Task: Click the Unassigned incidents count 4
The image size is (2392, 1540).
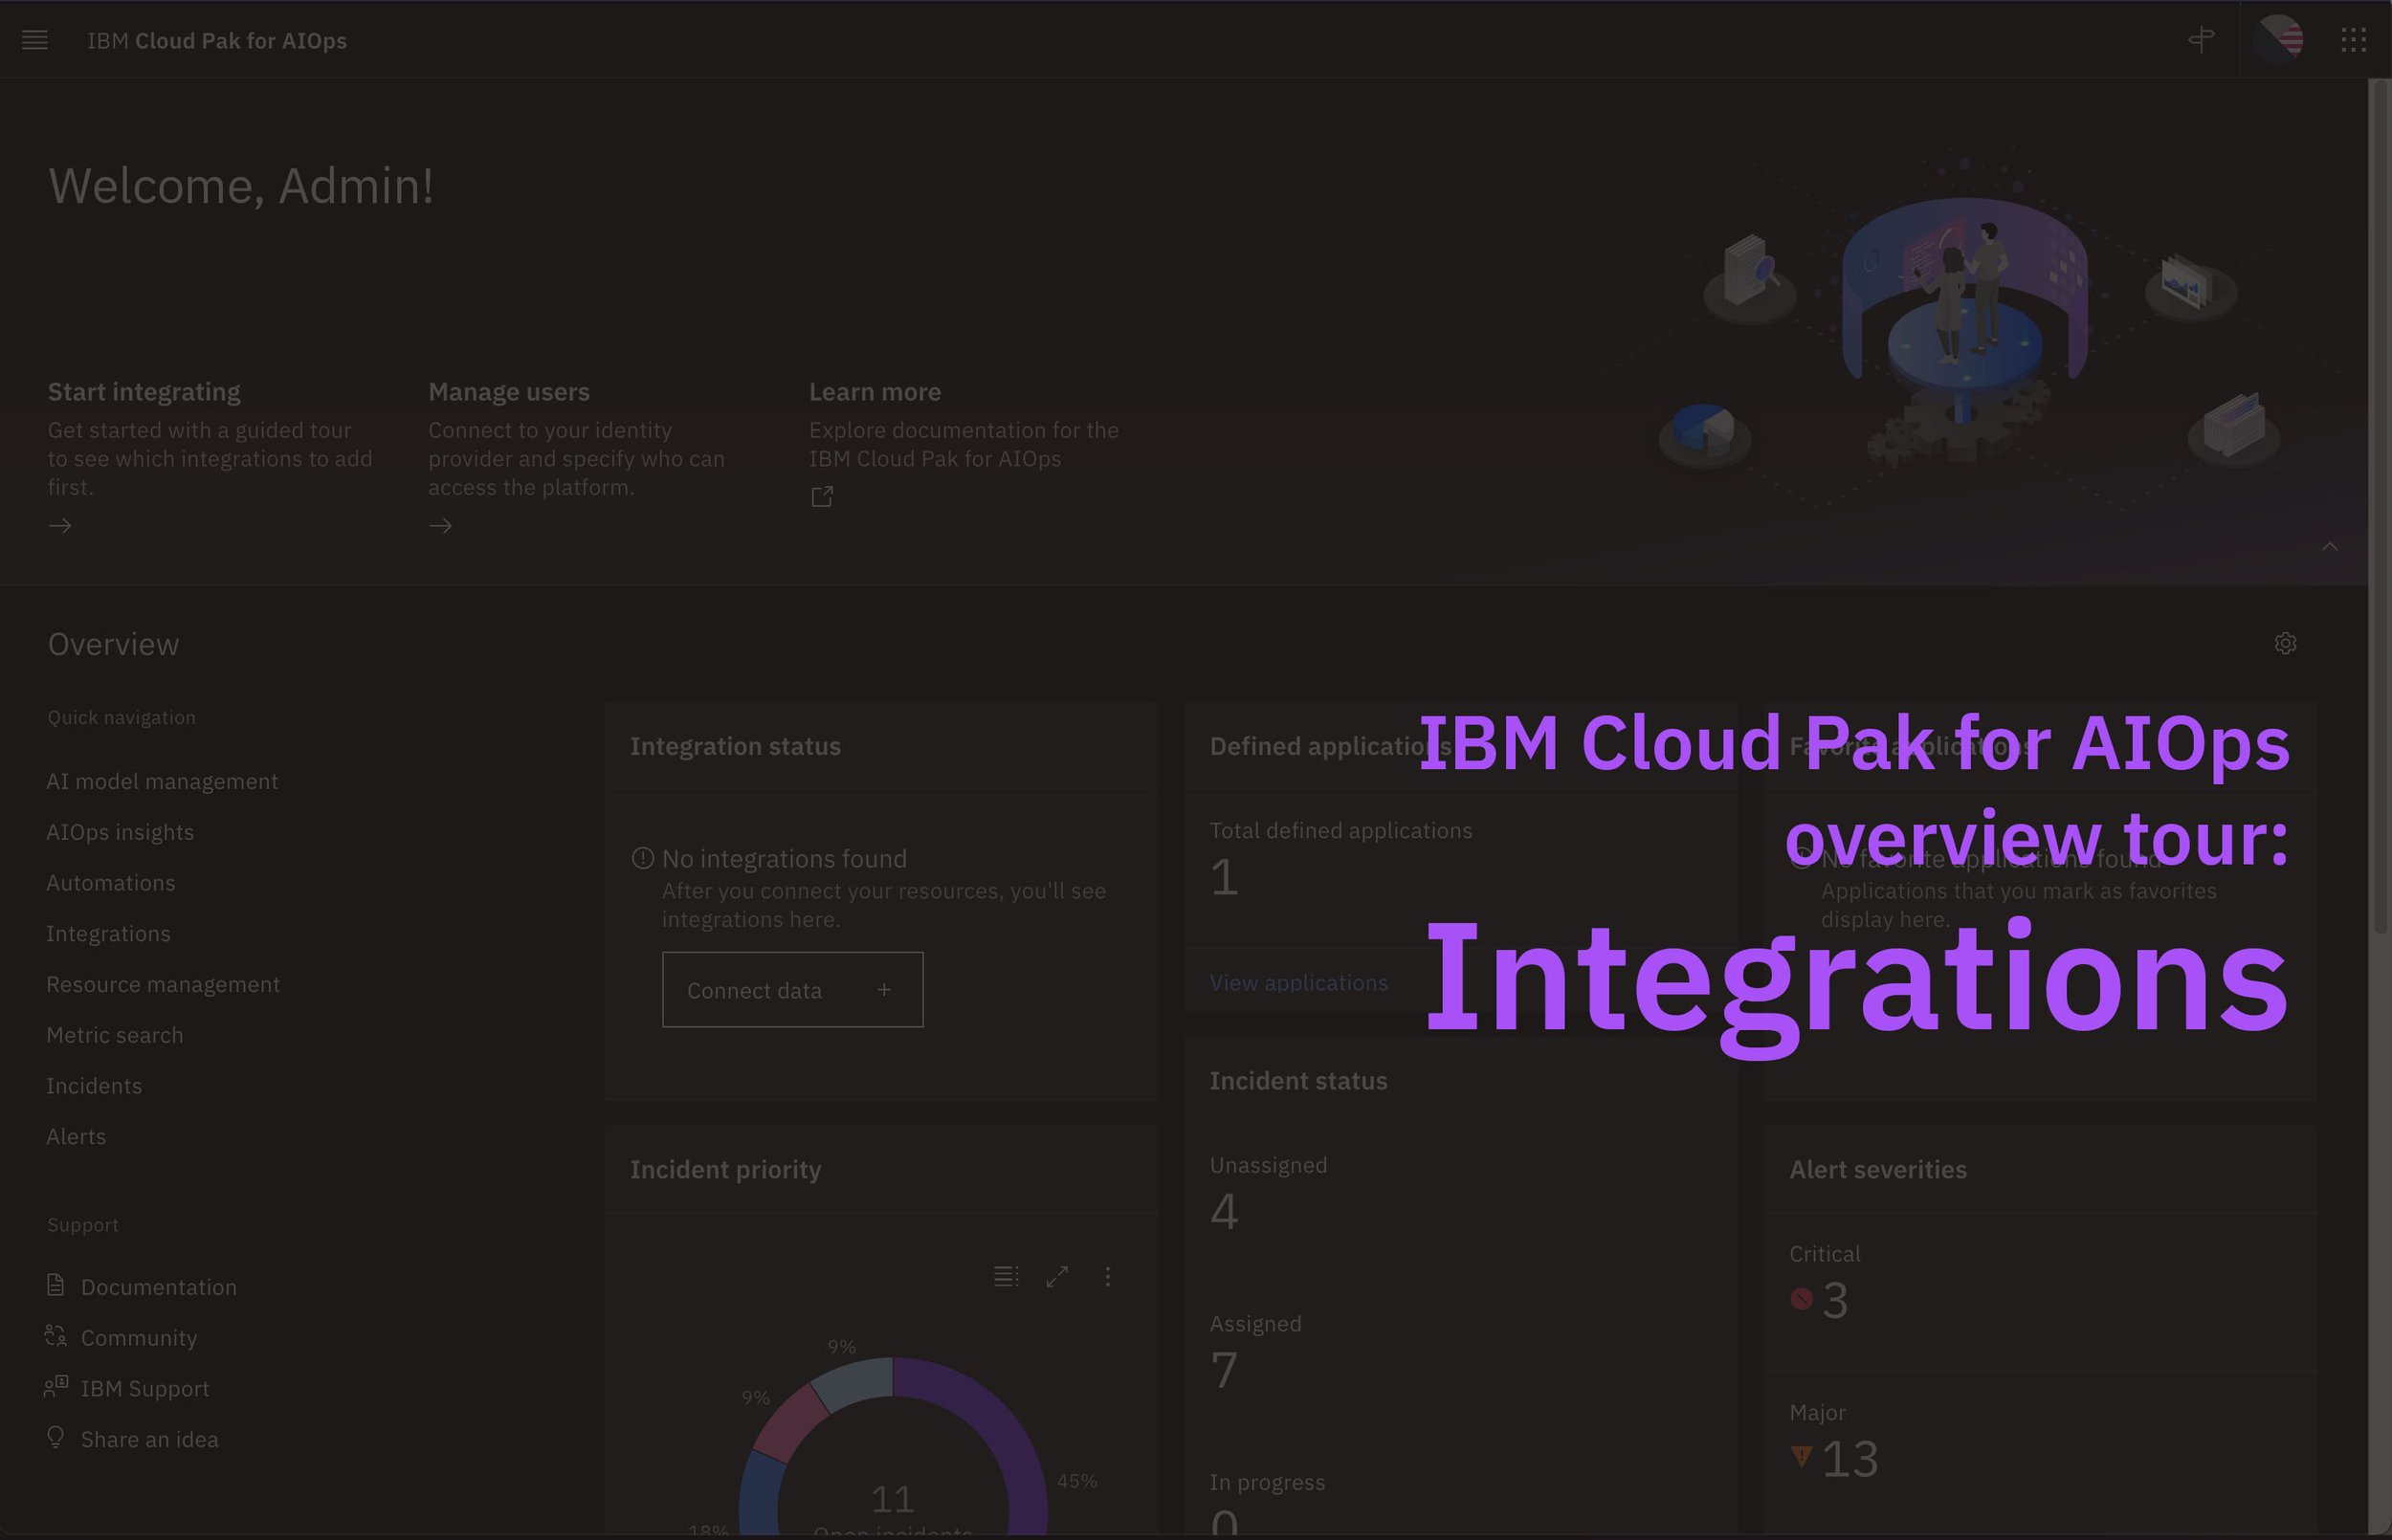Action: point(1224,1212)
